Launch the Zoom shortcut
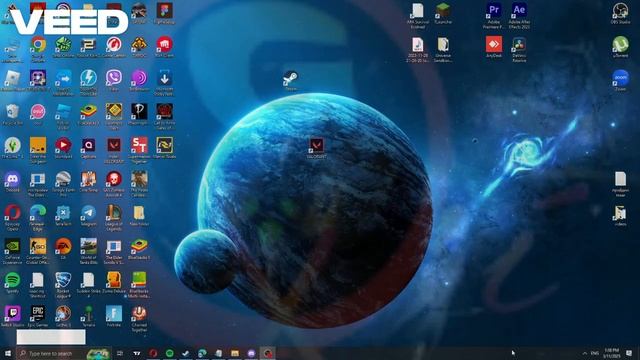 (620, 78)
